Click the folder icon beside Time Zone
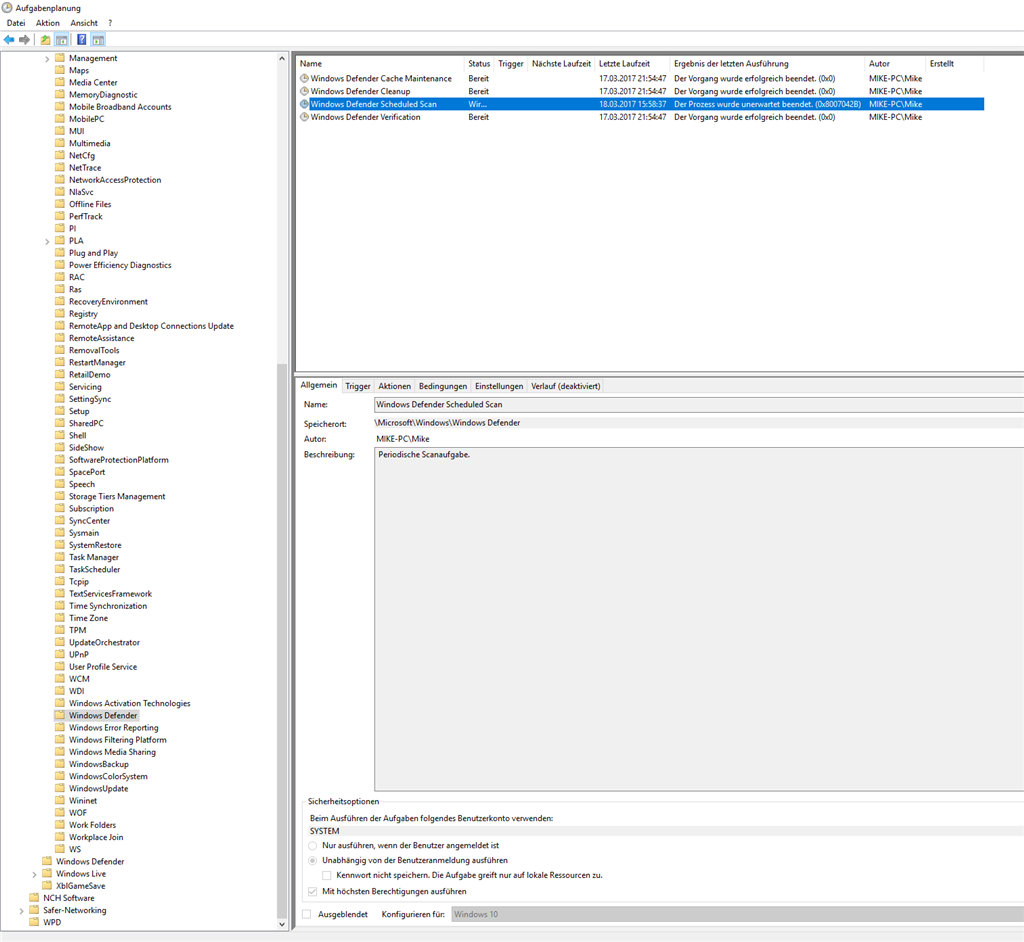Viewport: 1024px width, 942px height. [60, 618]
